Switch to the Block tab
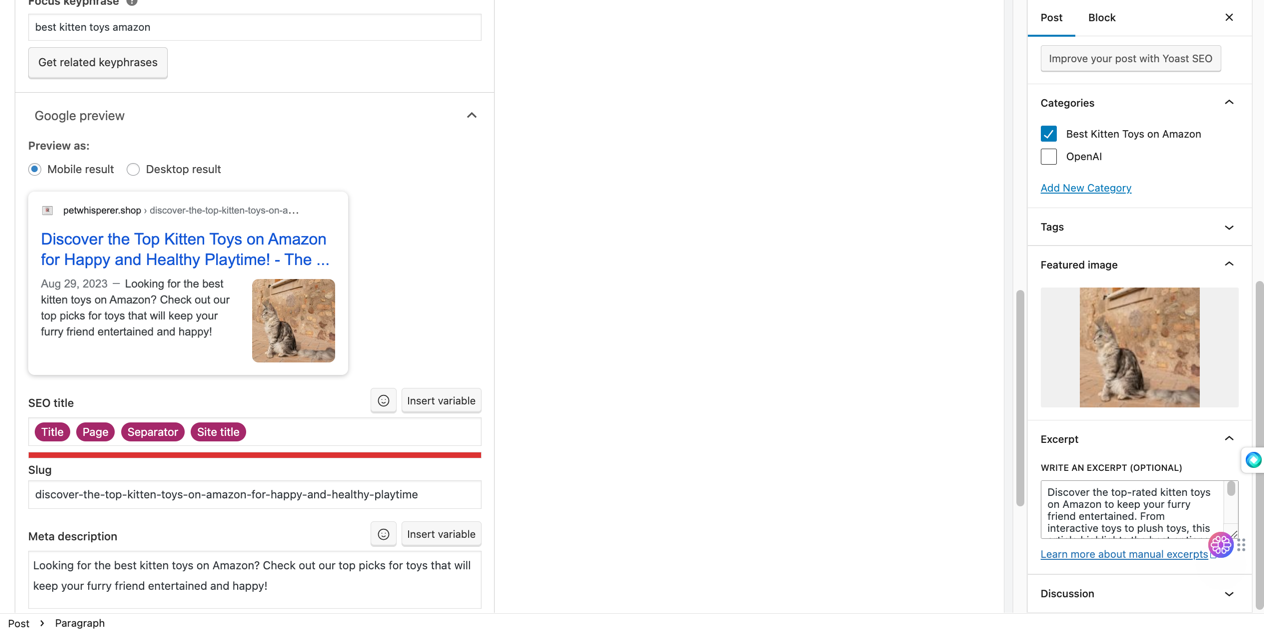The image size is (1264, 632). coord(1101,18)
